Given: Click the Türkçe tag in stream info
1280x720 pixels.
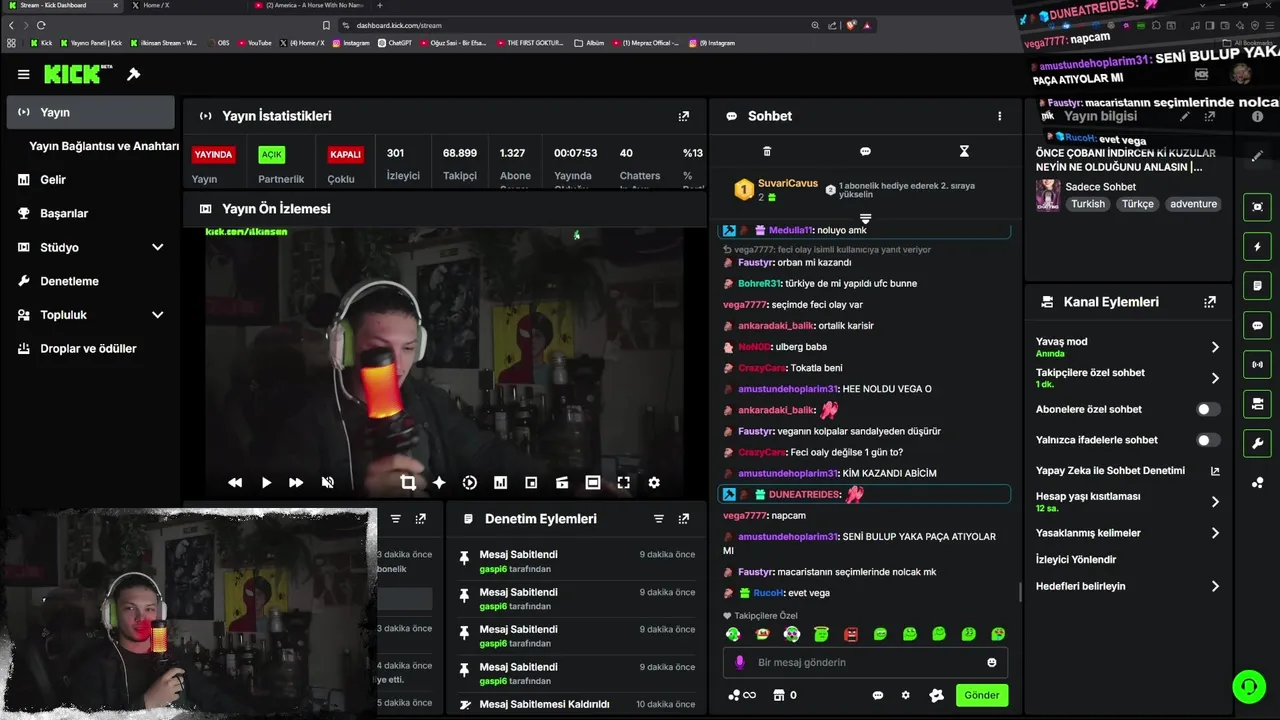Looking at the screenshot, I should coord(1137,204).
